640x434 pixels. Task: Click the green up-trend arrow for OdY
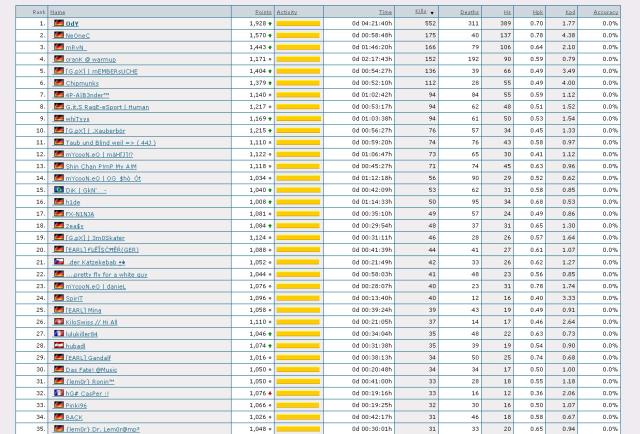[270, 23]
